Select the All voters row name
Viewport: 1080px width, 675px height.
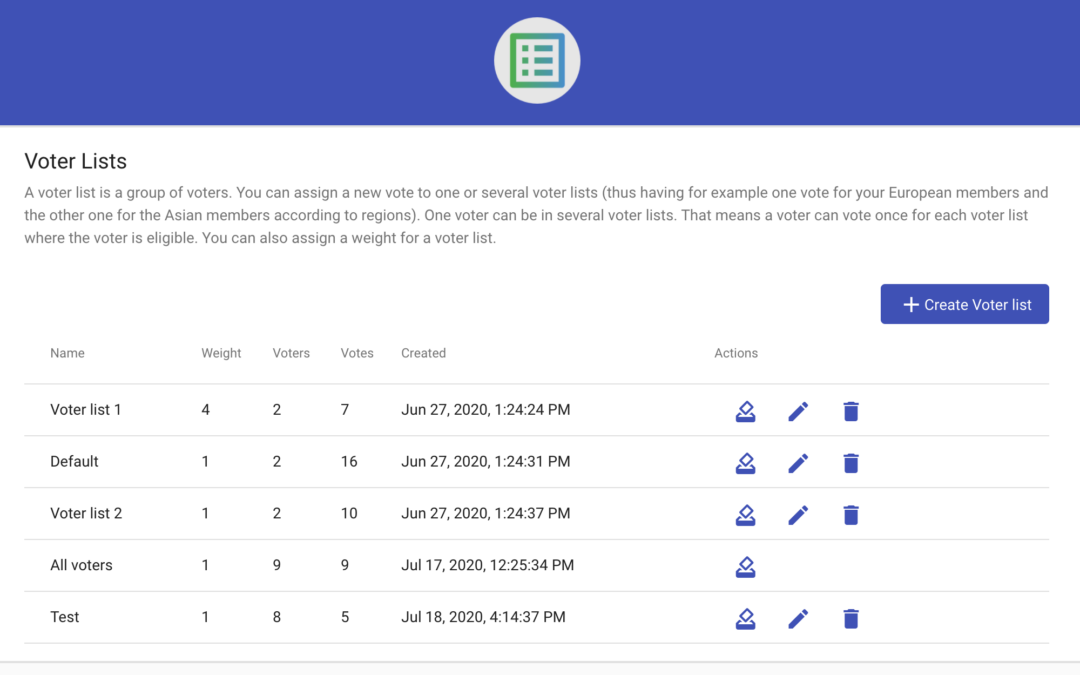pos(81,565)
